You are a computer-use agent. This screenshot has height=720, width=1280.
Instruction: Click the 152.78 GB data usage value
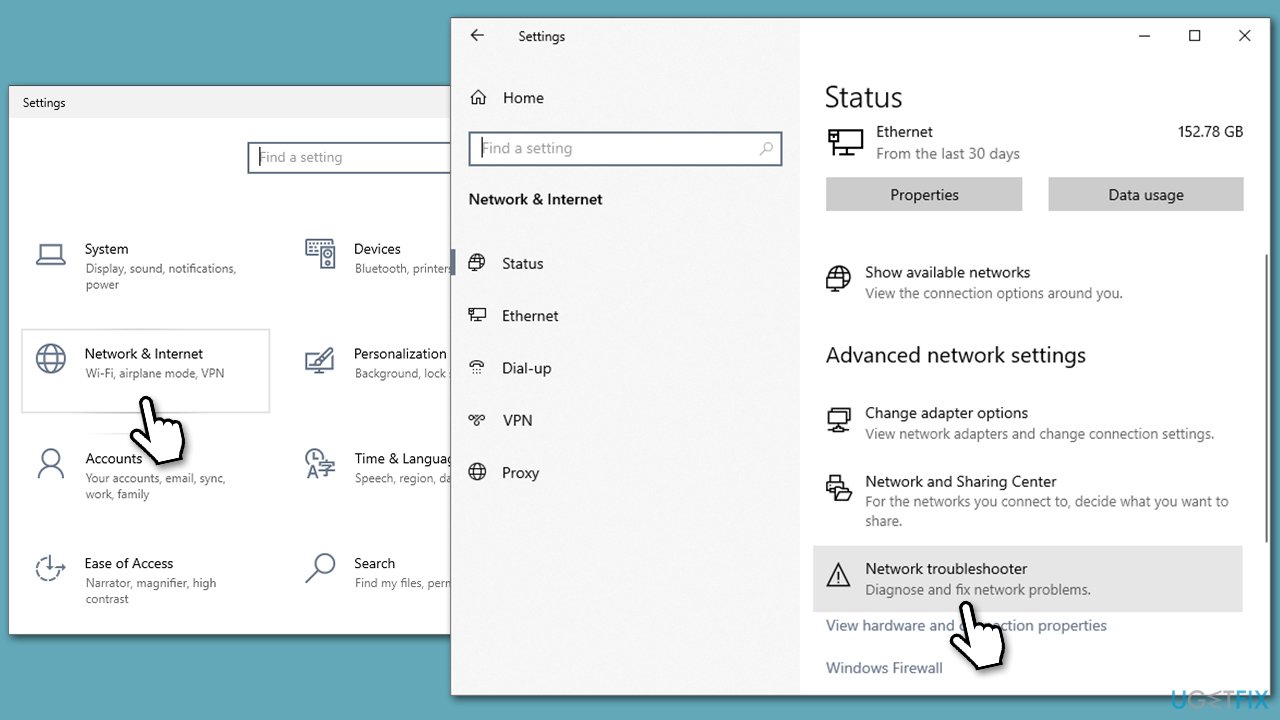(x=1210, y=131)
